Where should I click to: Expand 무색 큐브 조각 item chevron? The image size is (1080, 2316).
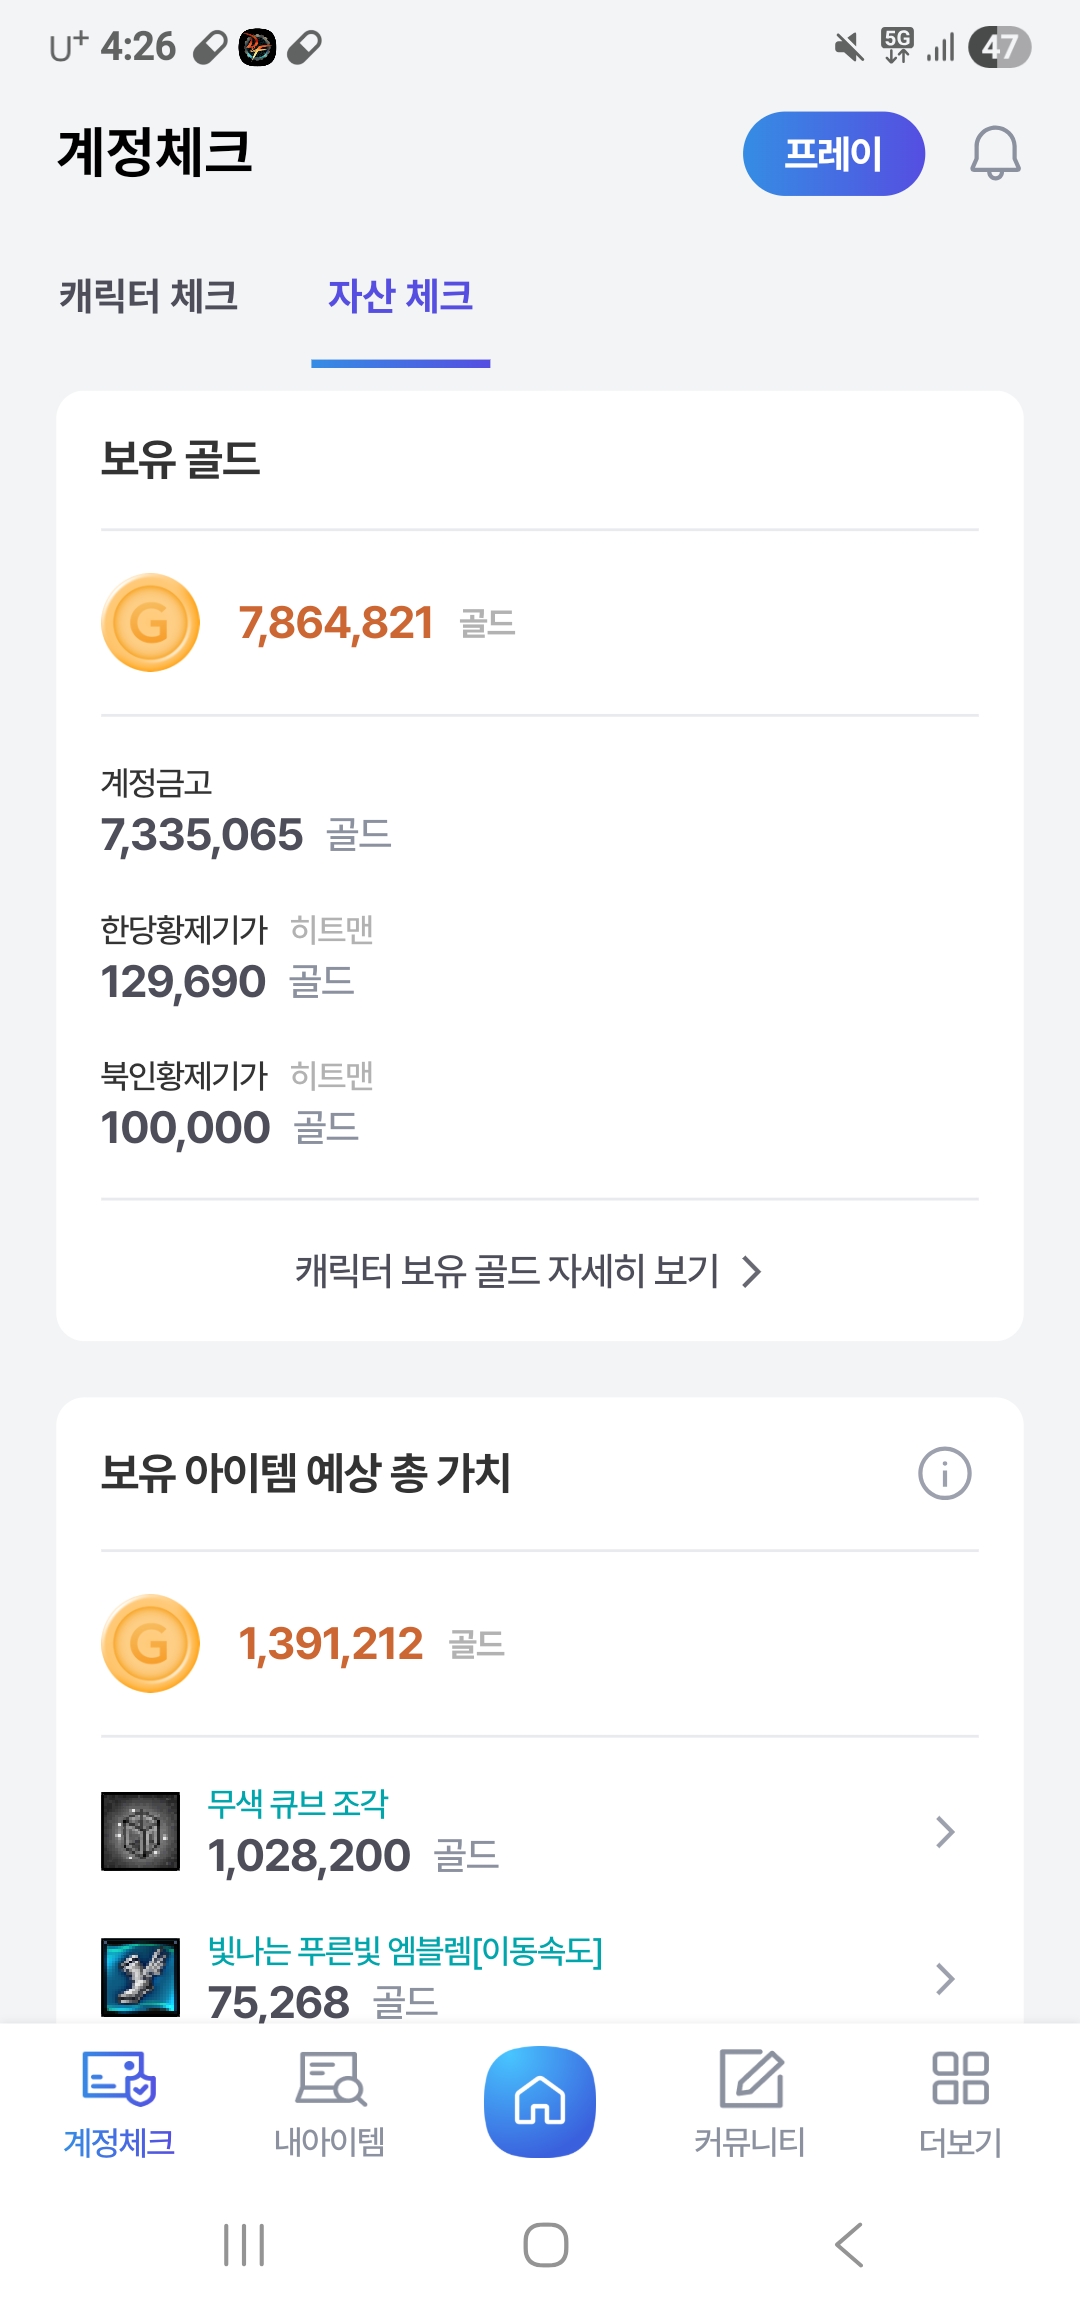pos(945,1832)
